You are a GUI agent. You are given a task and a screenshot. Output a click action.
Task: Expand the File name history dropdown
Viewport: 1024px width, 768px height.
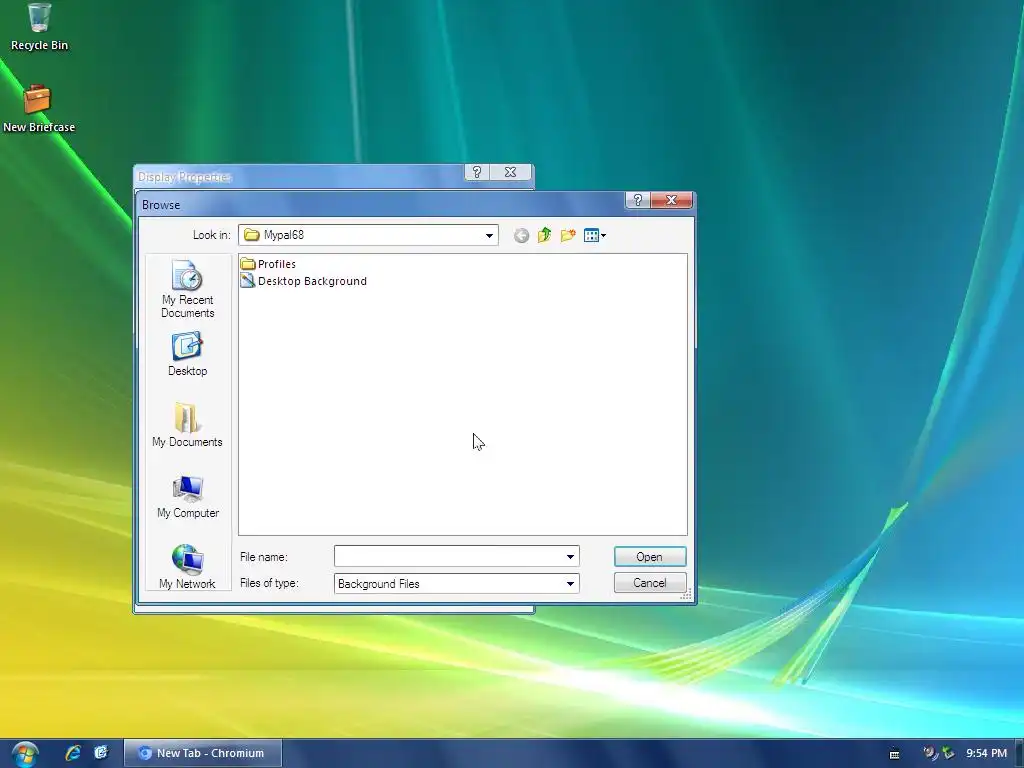(570, 556)
